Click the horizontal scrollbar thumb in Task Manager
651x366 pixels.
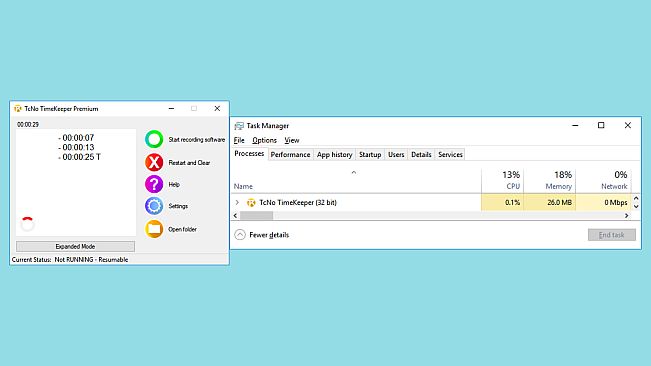pos(257,216)
